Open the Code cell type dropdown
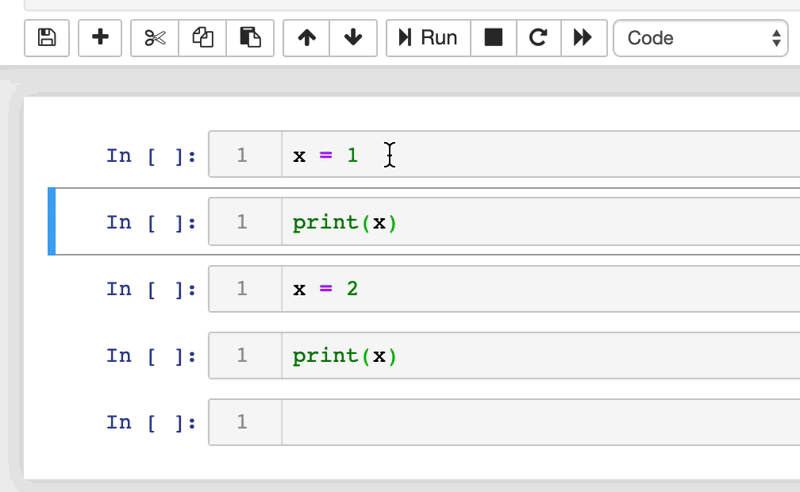 pyautogui.click(x=701, y=38)
